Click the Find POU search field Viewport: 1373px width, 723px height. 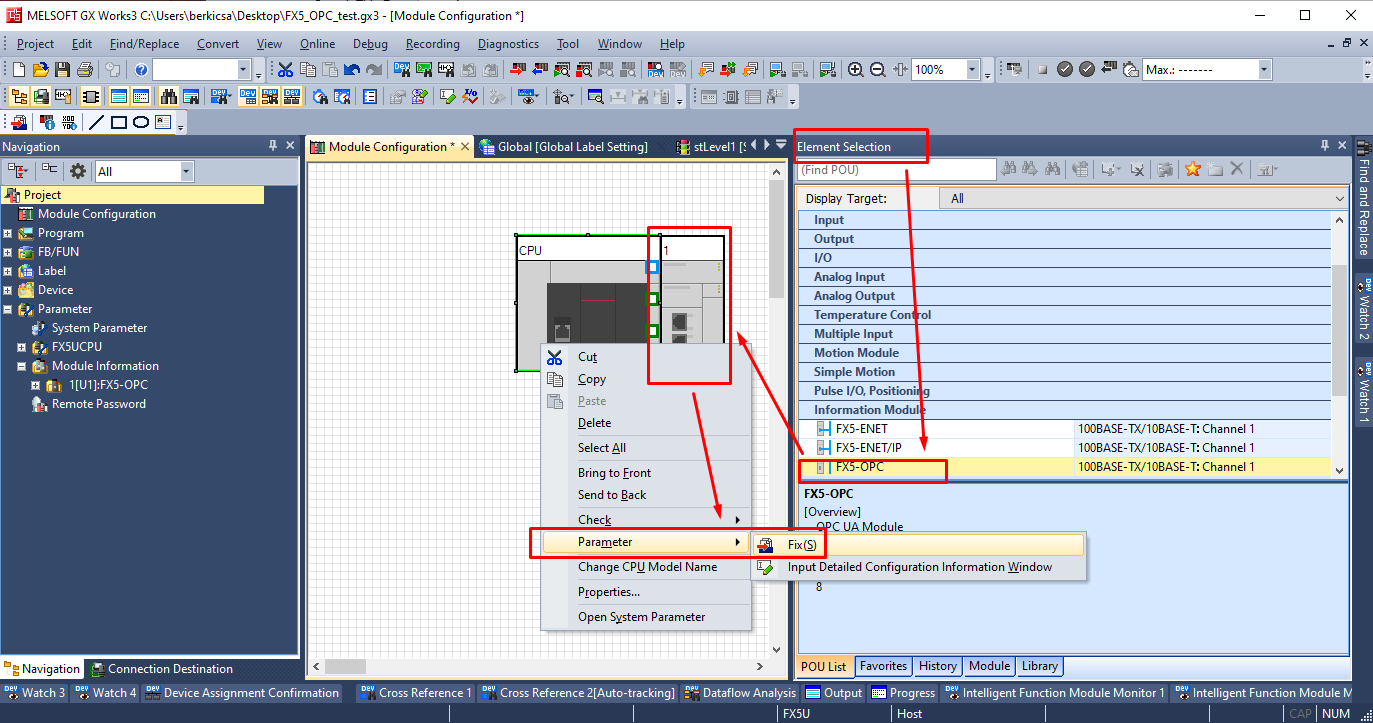tap(896, 170)
